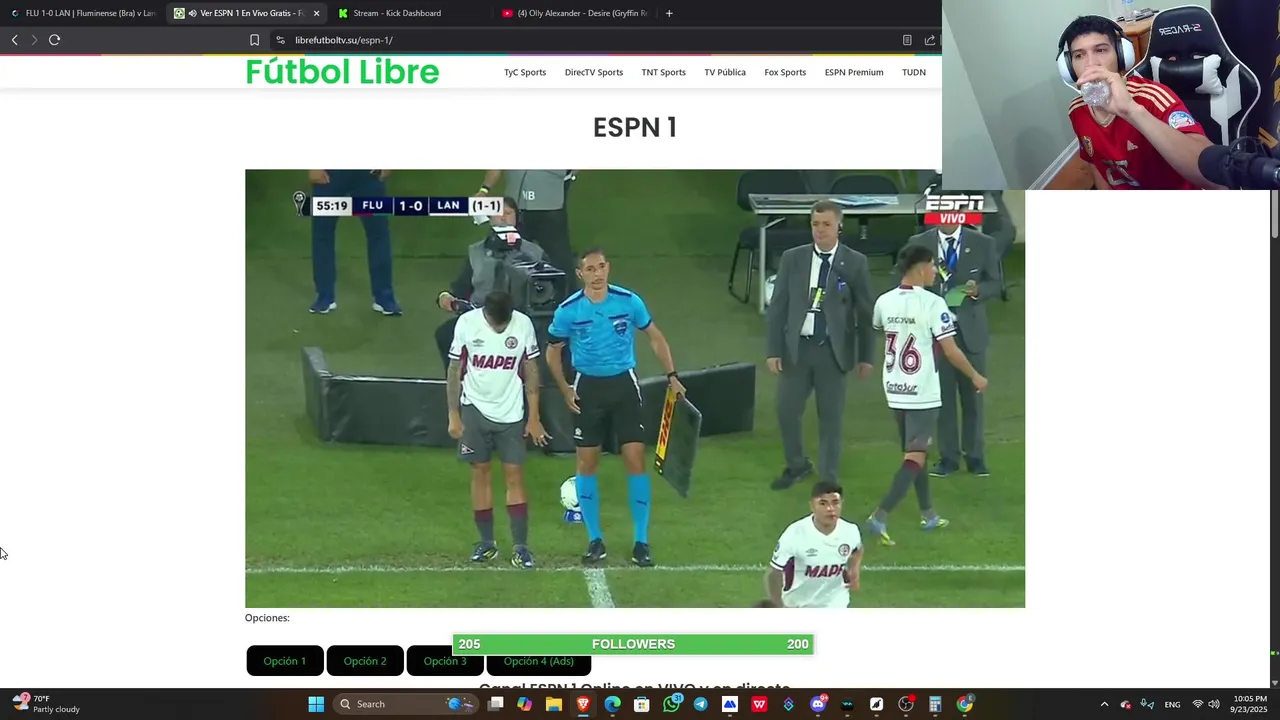This screenshot has width=1280, height=720.
Task: Open Telegram from the taskbar
Action: (700, 704)
